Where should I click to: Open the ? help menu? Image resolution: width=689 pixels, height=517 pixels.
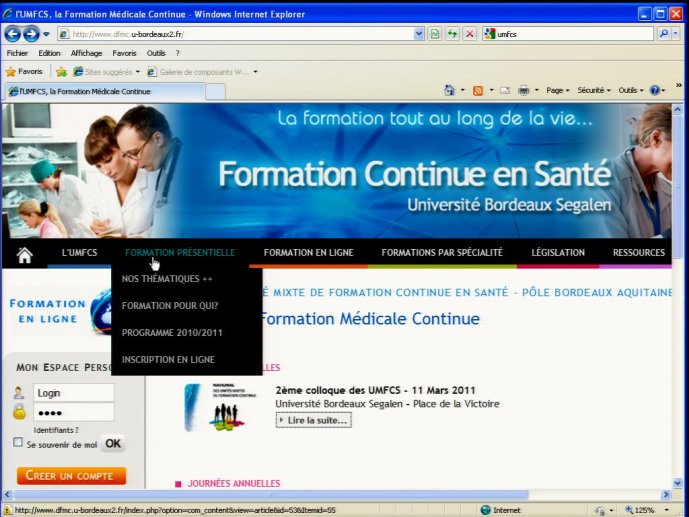178,53
